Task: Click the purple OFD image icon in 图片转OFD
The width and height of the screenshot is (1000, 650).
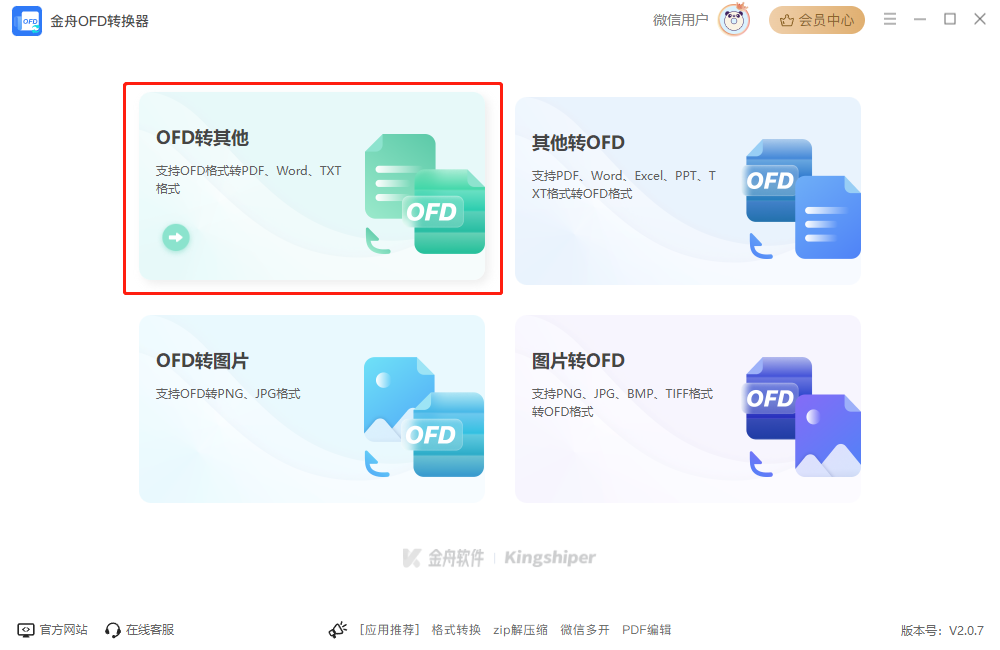Action: coord(803,417)
